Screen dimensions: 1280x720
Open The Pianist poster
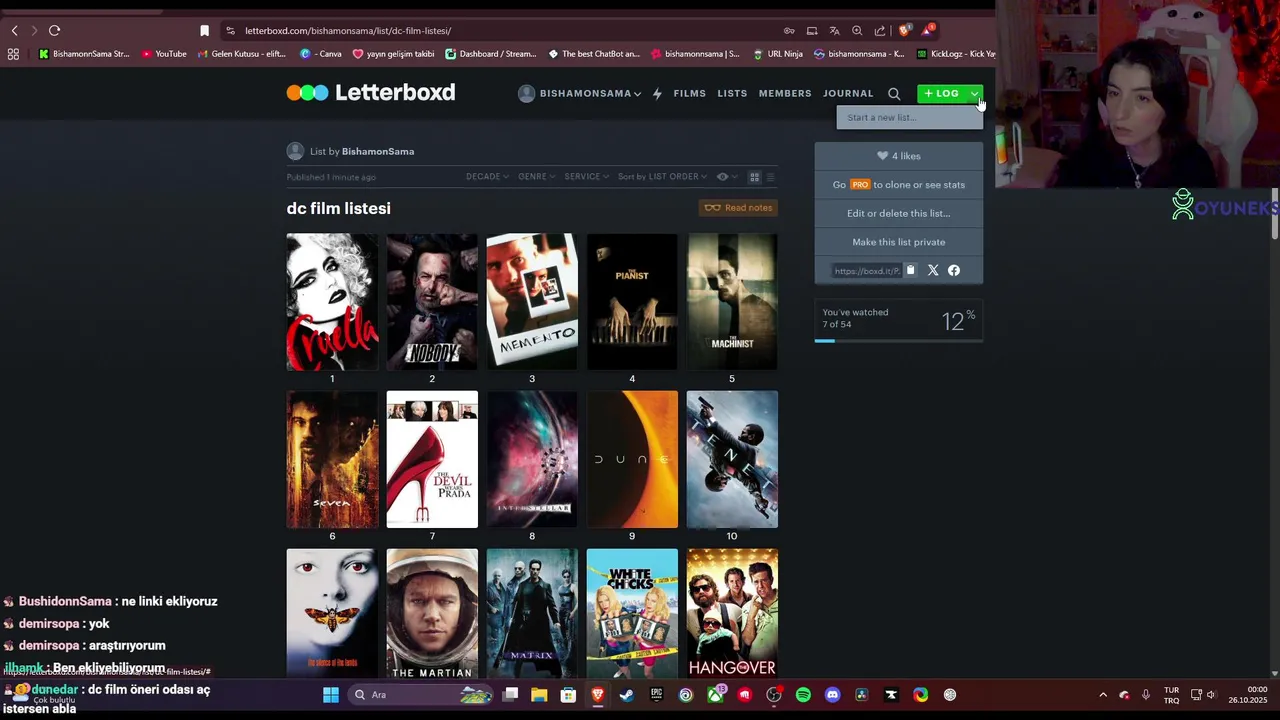coord(632,302)
